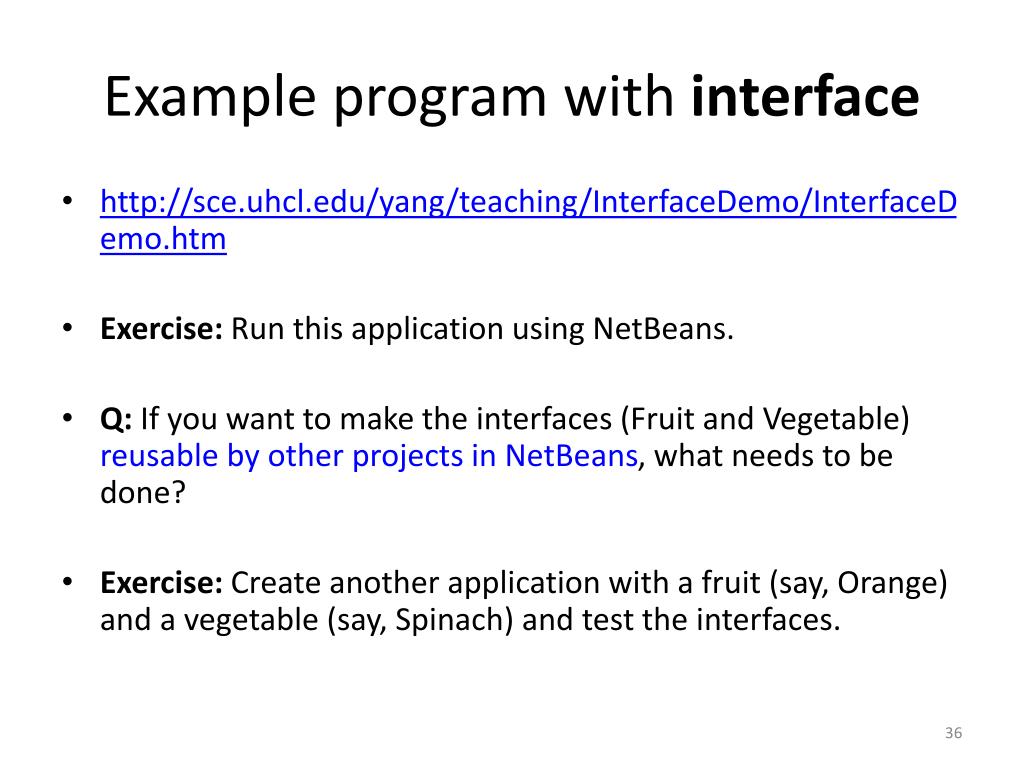Click the 'Run this application using NetBeans.' sentence
The width and height of the screenshot is (1024, 768).
[x=483, y=329]
